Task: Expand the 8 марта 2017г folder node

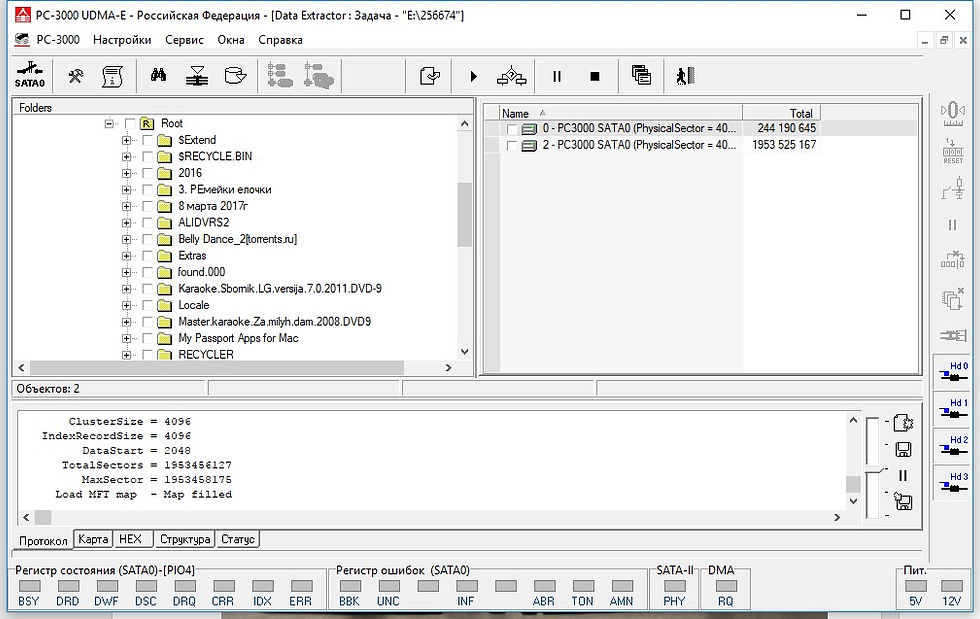Action: tap(127, 206)
